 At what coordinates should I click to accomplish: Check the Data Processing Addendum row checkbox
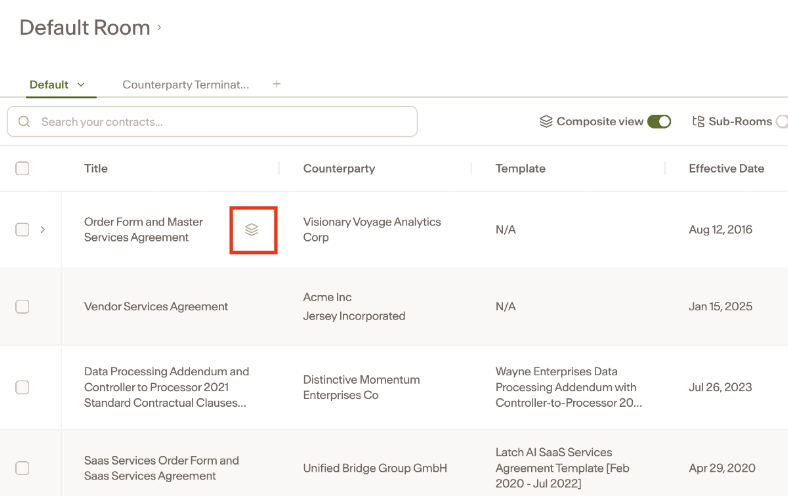[x=22, y=387]
